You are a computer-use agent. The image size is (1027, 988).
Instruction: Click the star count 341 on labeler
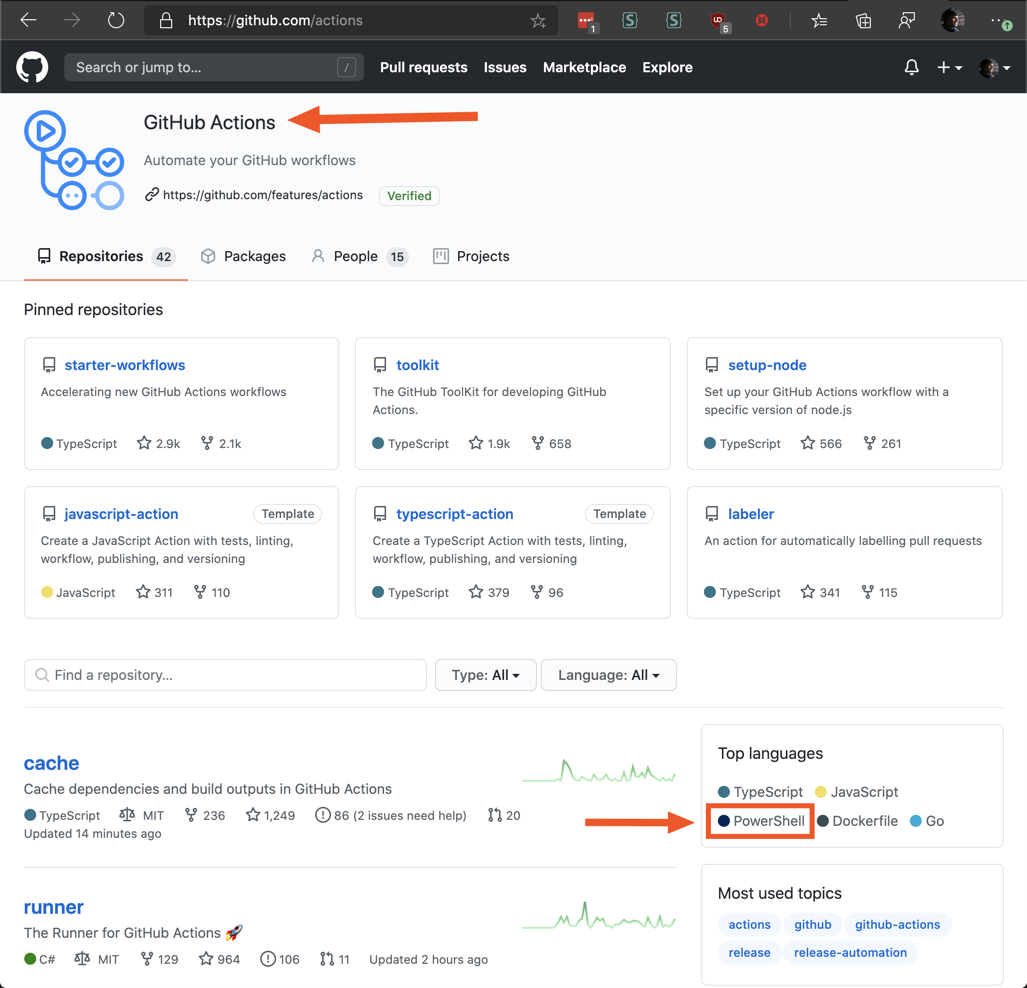pos(820,592)
